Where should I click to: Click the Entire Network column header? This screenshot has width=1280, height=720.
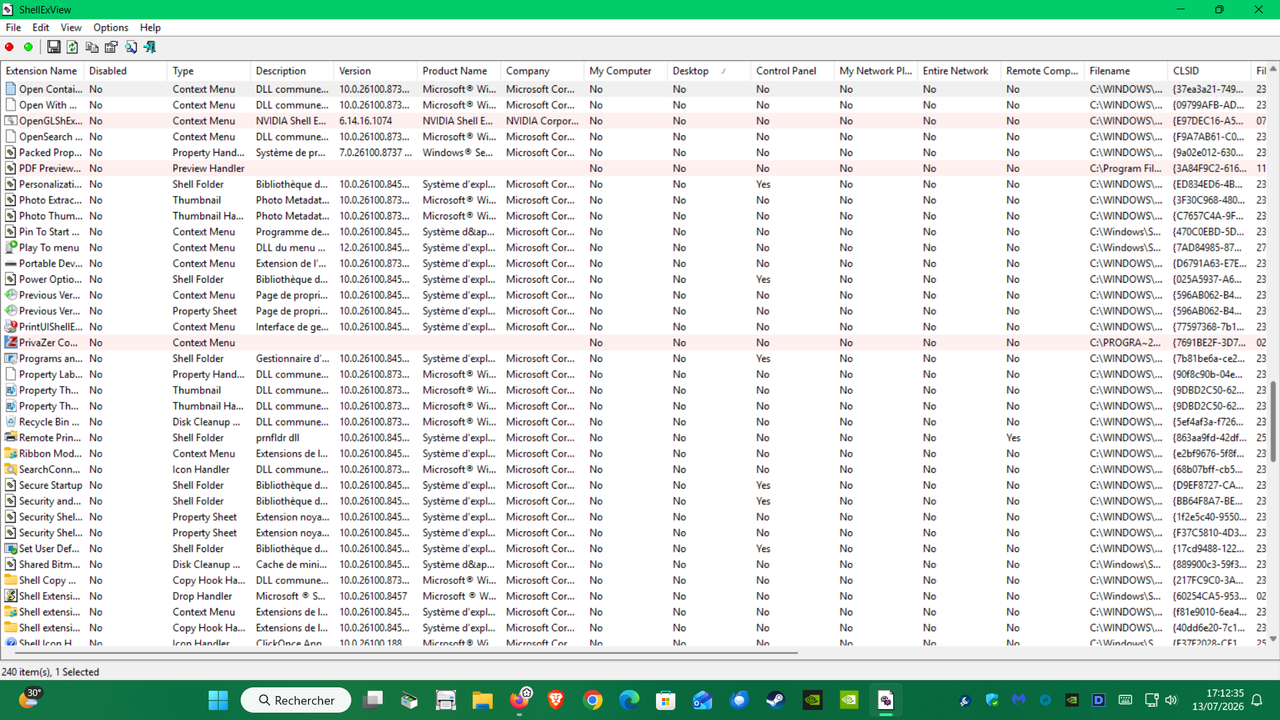(959, 71)
